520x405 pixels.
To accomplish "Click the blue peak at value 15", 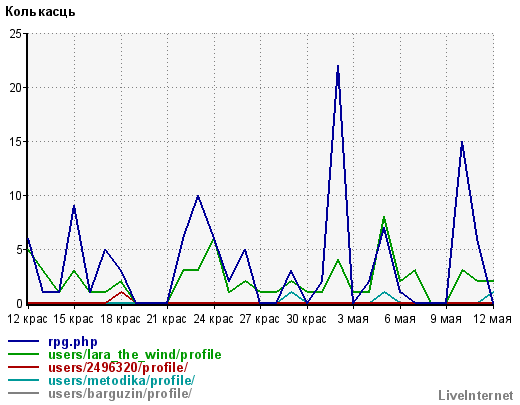I will (462, 142).
